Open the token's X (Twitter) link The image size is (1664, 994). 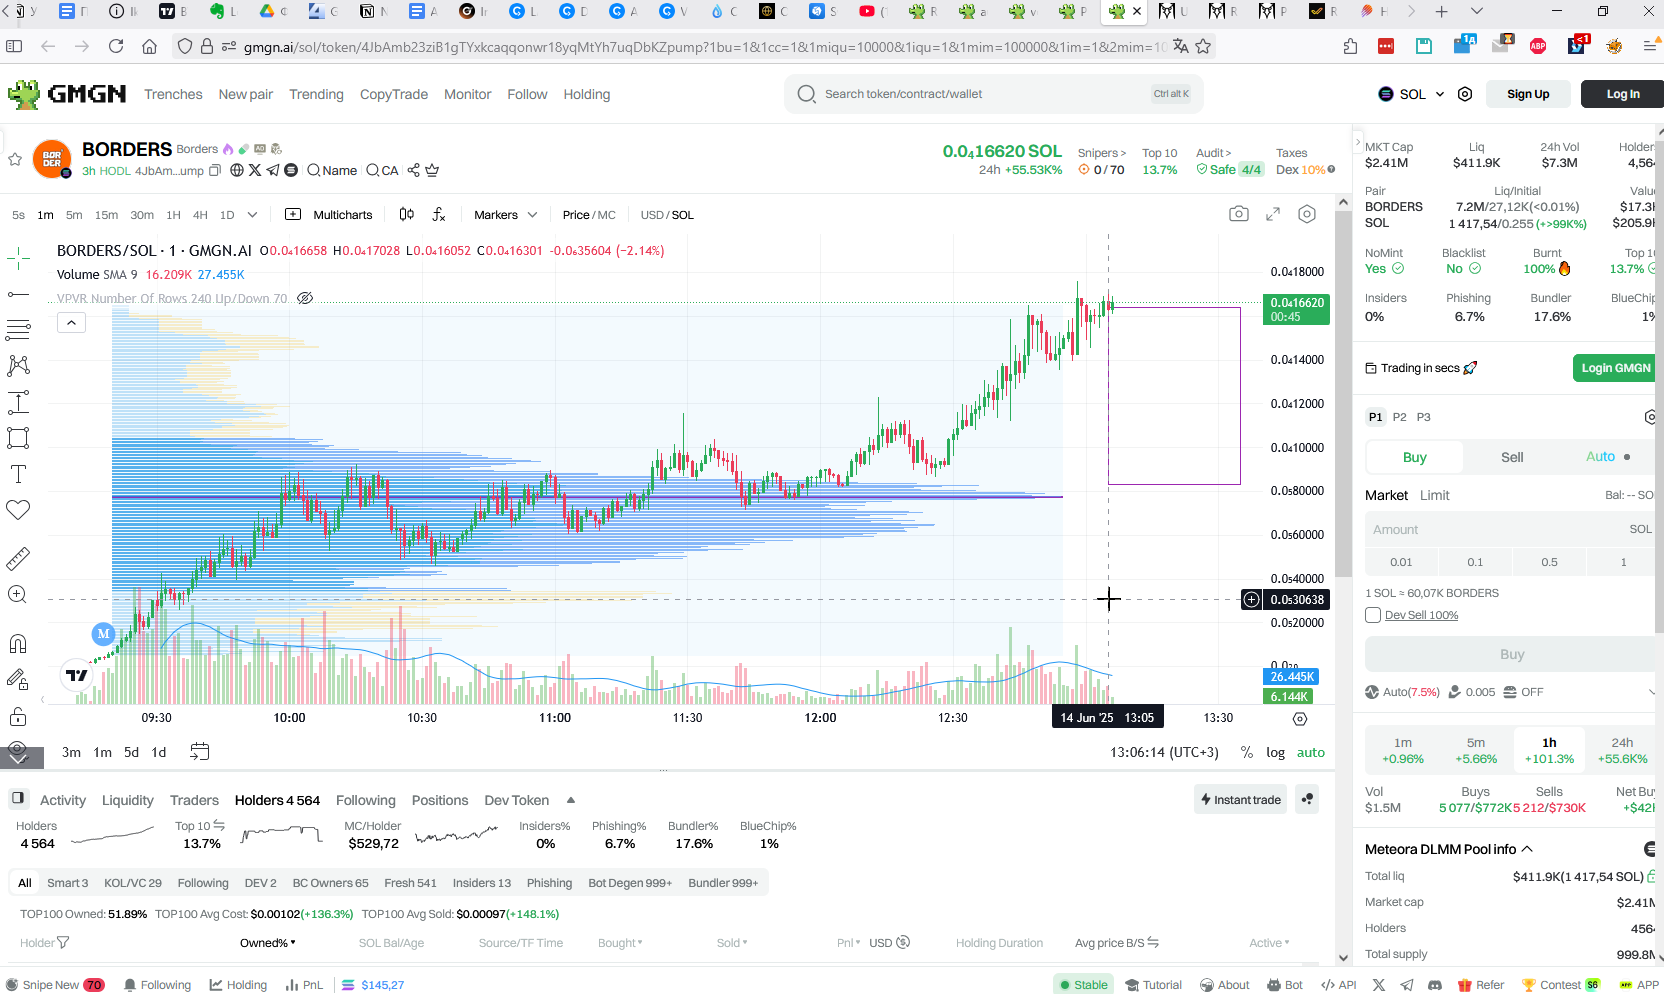coord(255,170)
